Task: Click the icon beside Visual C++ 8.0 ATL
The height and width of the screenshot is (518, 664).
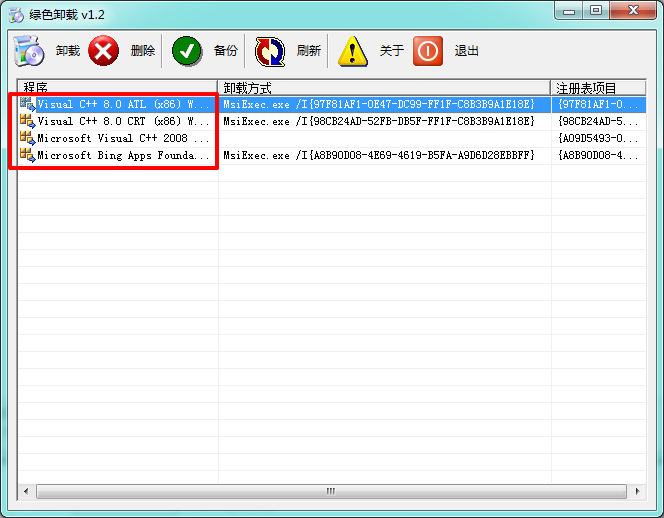Action: 28,104
